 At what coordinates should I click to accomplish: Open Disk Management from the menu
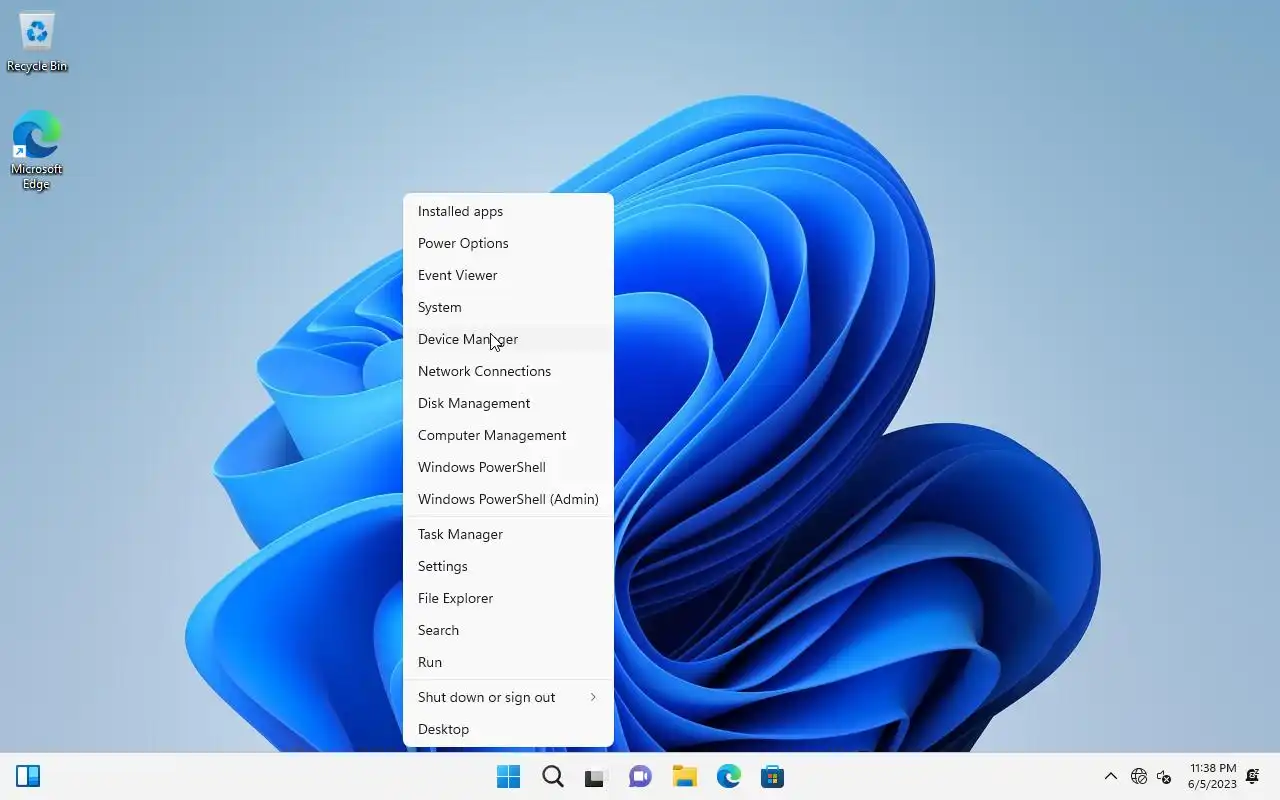point(508,403)
